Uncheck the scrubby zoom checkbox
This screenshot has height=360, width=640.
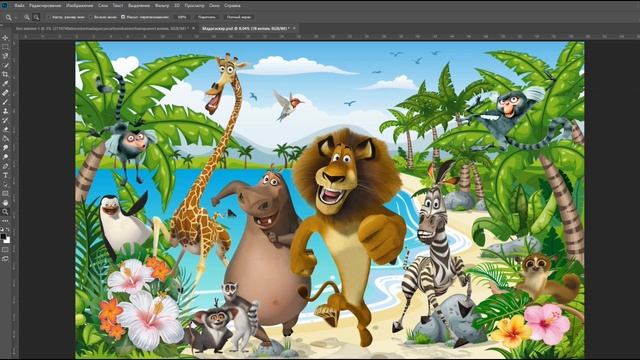123,17
